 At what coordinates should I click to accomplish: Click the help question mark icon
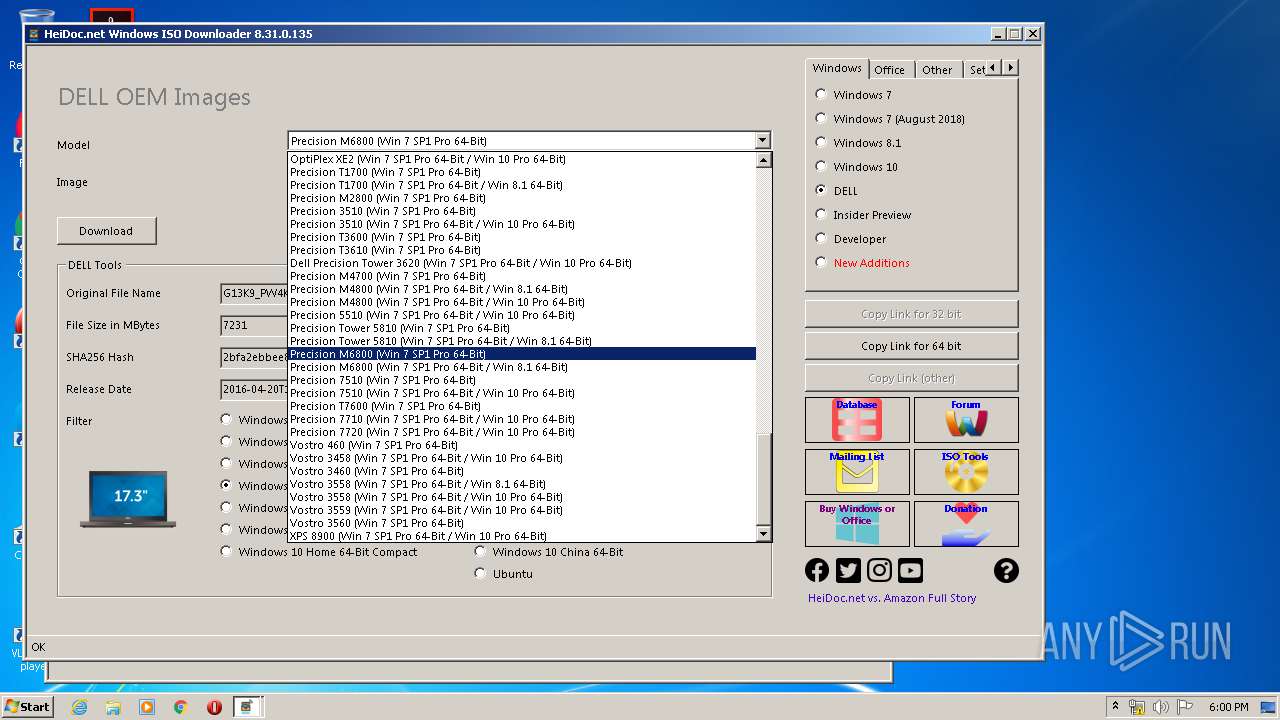click(x=1006, y=570)
